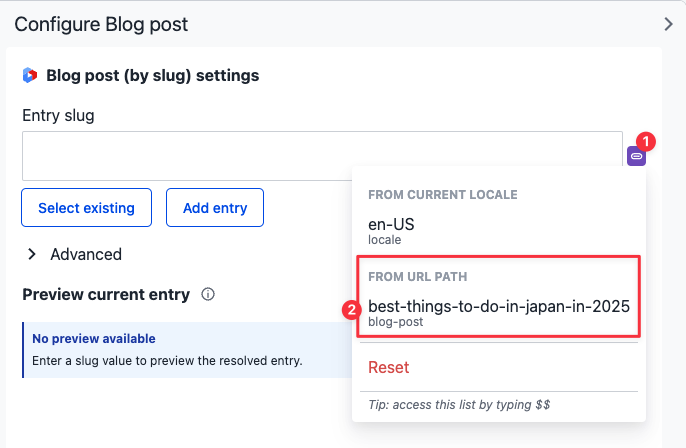The width and height of the screenshot is (686, 448).
Task: Click the red number 2 badge
Action: click(x=351, y=310)
